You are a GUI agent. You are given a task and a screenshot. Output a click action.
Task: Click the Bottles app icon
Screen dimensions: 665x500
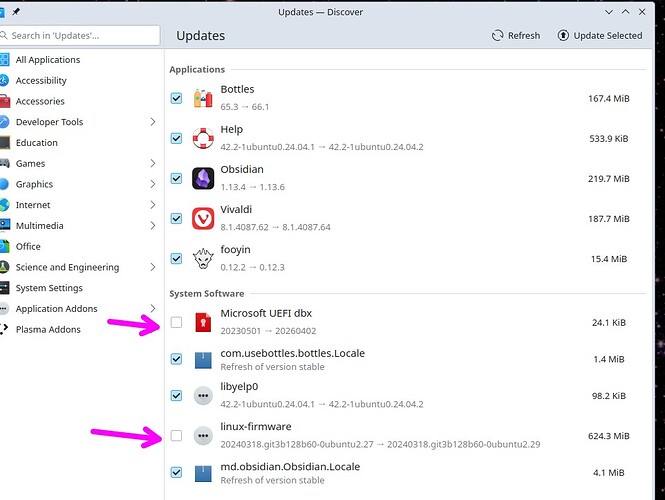pos(203,98)
